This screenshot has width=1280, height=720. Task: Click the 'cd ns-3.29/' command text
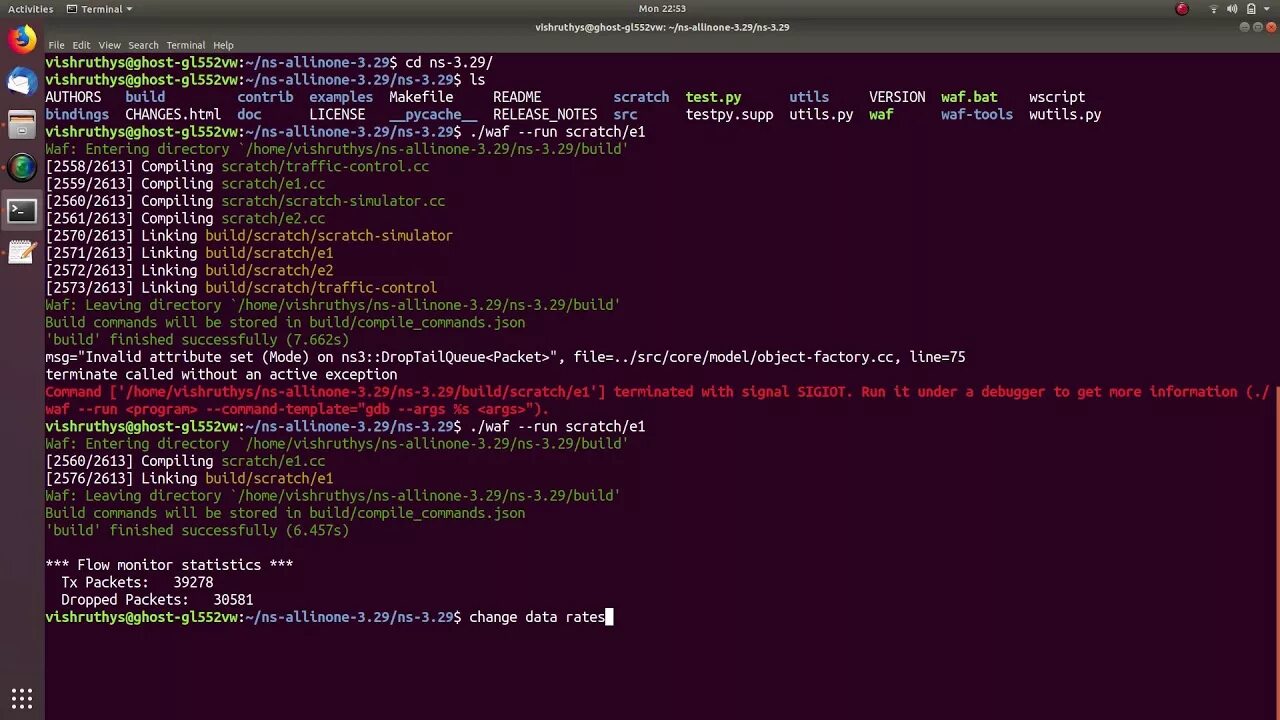click(x=449, y=62)
